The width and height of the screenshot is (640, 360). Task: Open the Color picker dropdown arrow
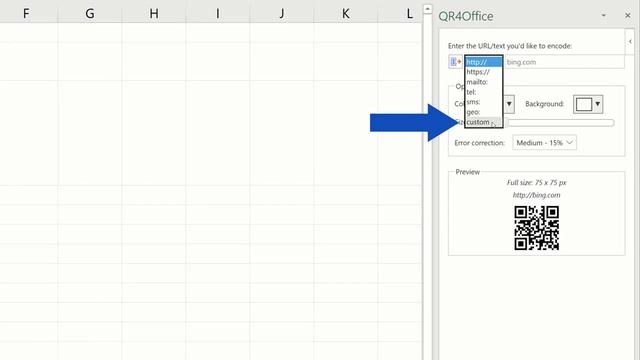(509, 104)
